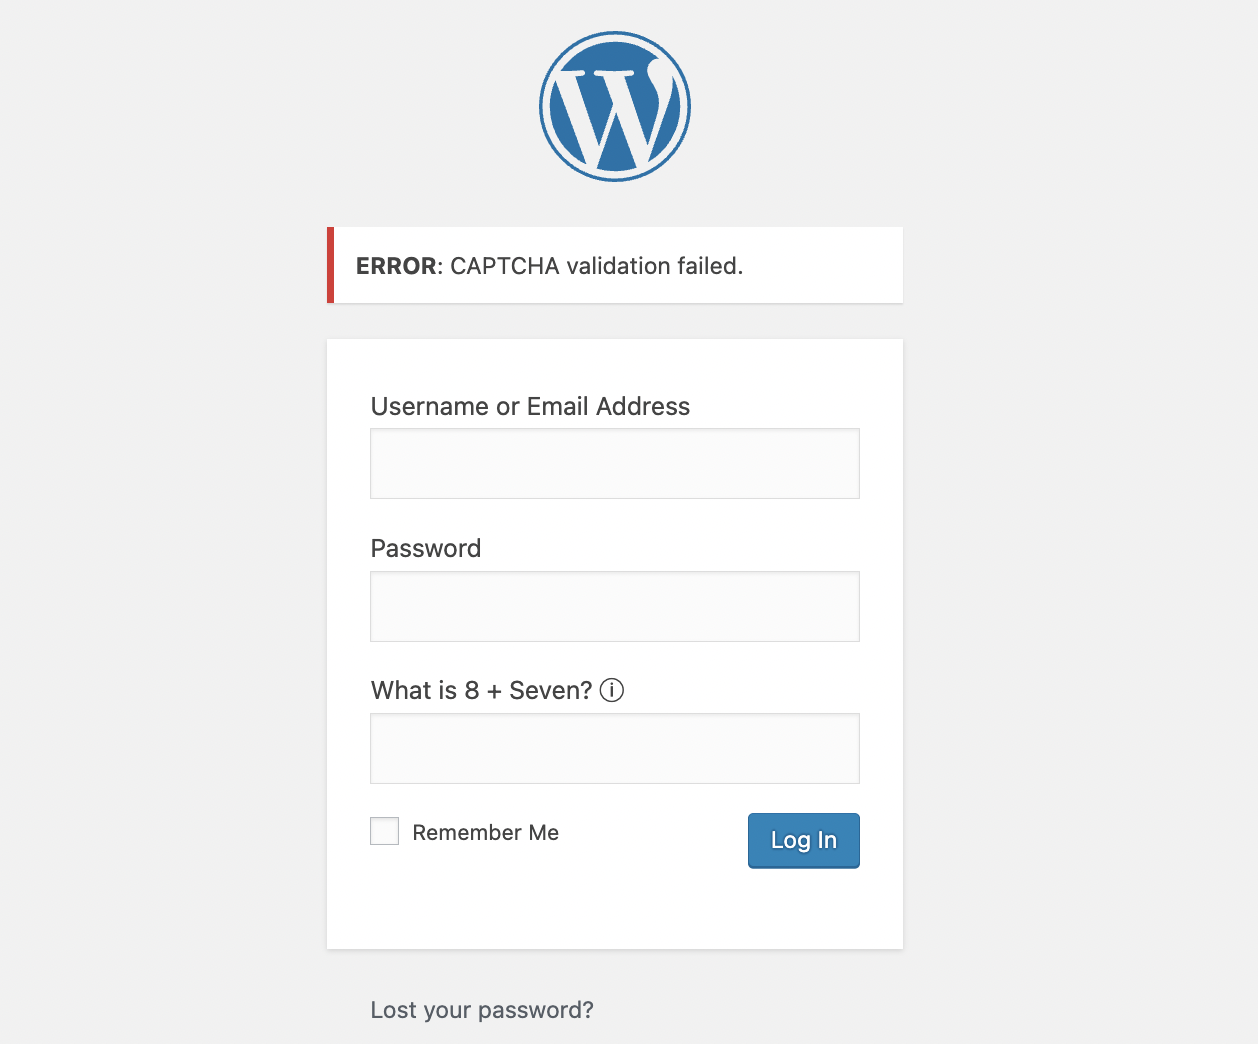Enable the Remember Me checkbox
This screenshot has width=1258, height=1044.
[x=385, y=831]
